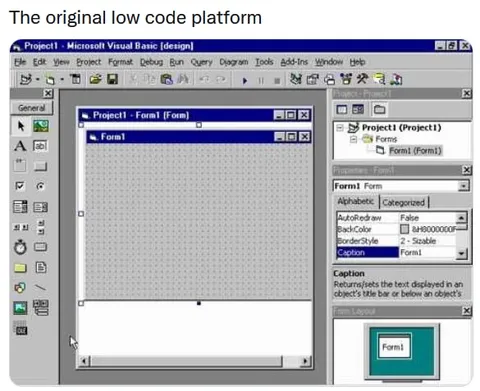The image size is (480, 391).
Task: Open Add Project dropdown arrow
Action: [37, 80]
